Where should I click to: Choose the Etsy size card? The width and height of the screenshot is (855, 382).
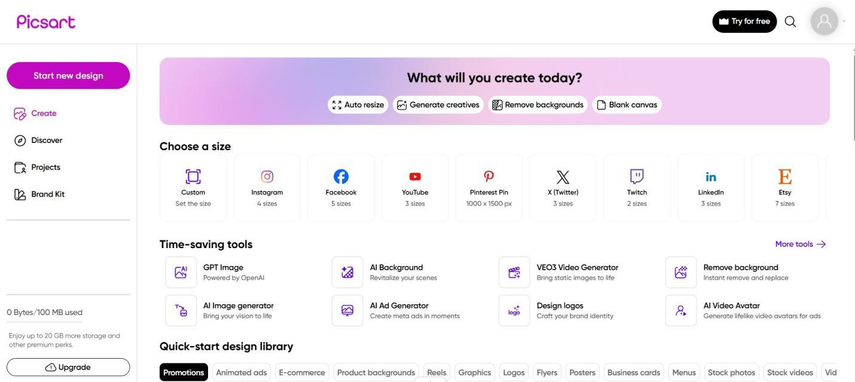click(x=785, y=188)
